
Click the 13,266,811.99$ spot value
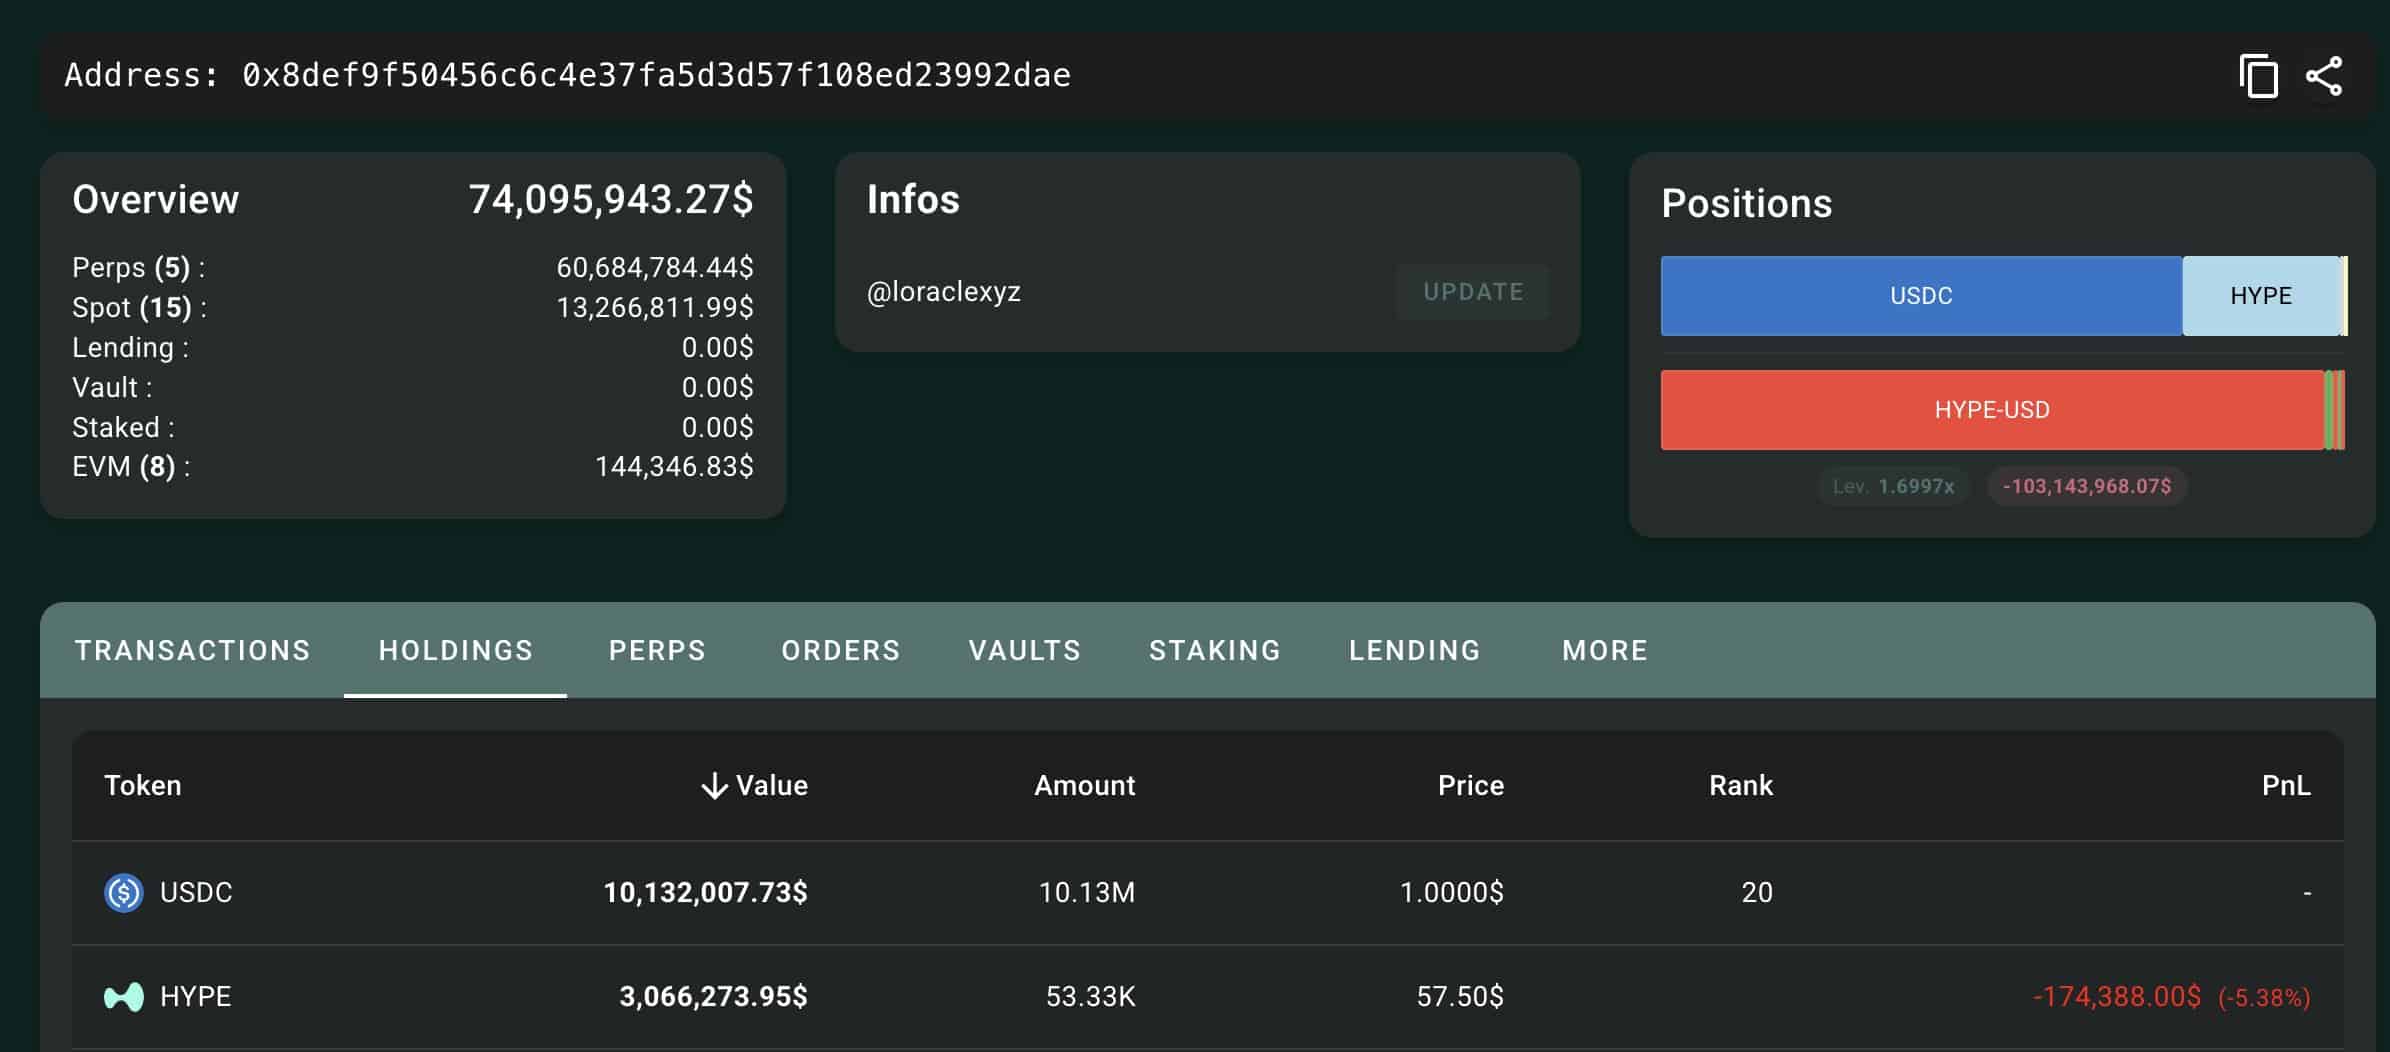(655, 308)
